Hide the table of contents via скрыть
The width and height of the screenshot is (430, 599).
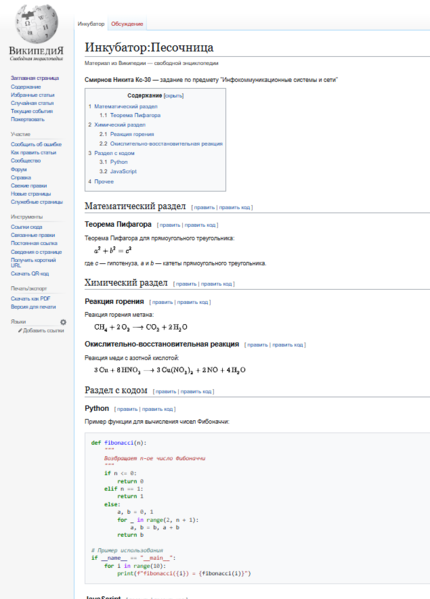(x=174, y=96)
